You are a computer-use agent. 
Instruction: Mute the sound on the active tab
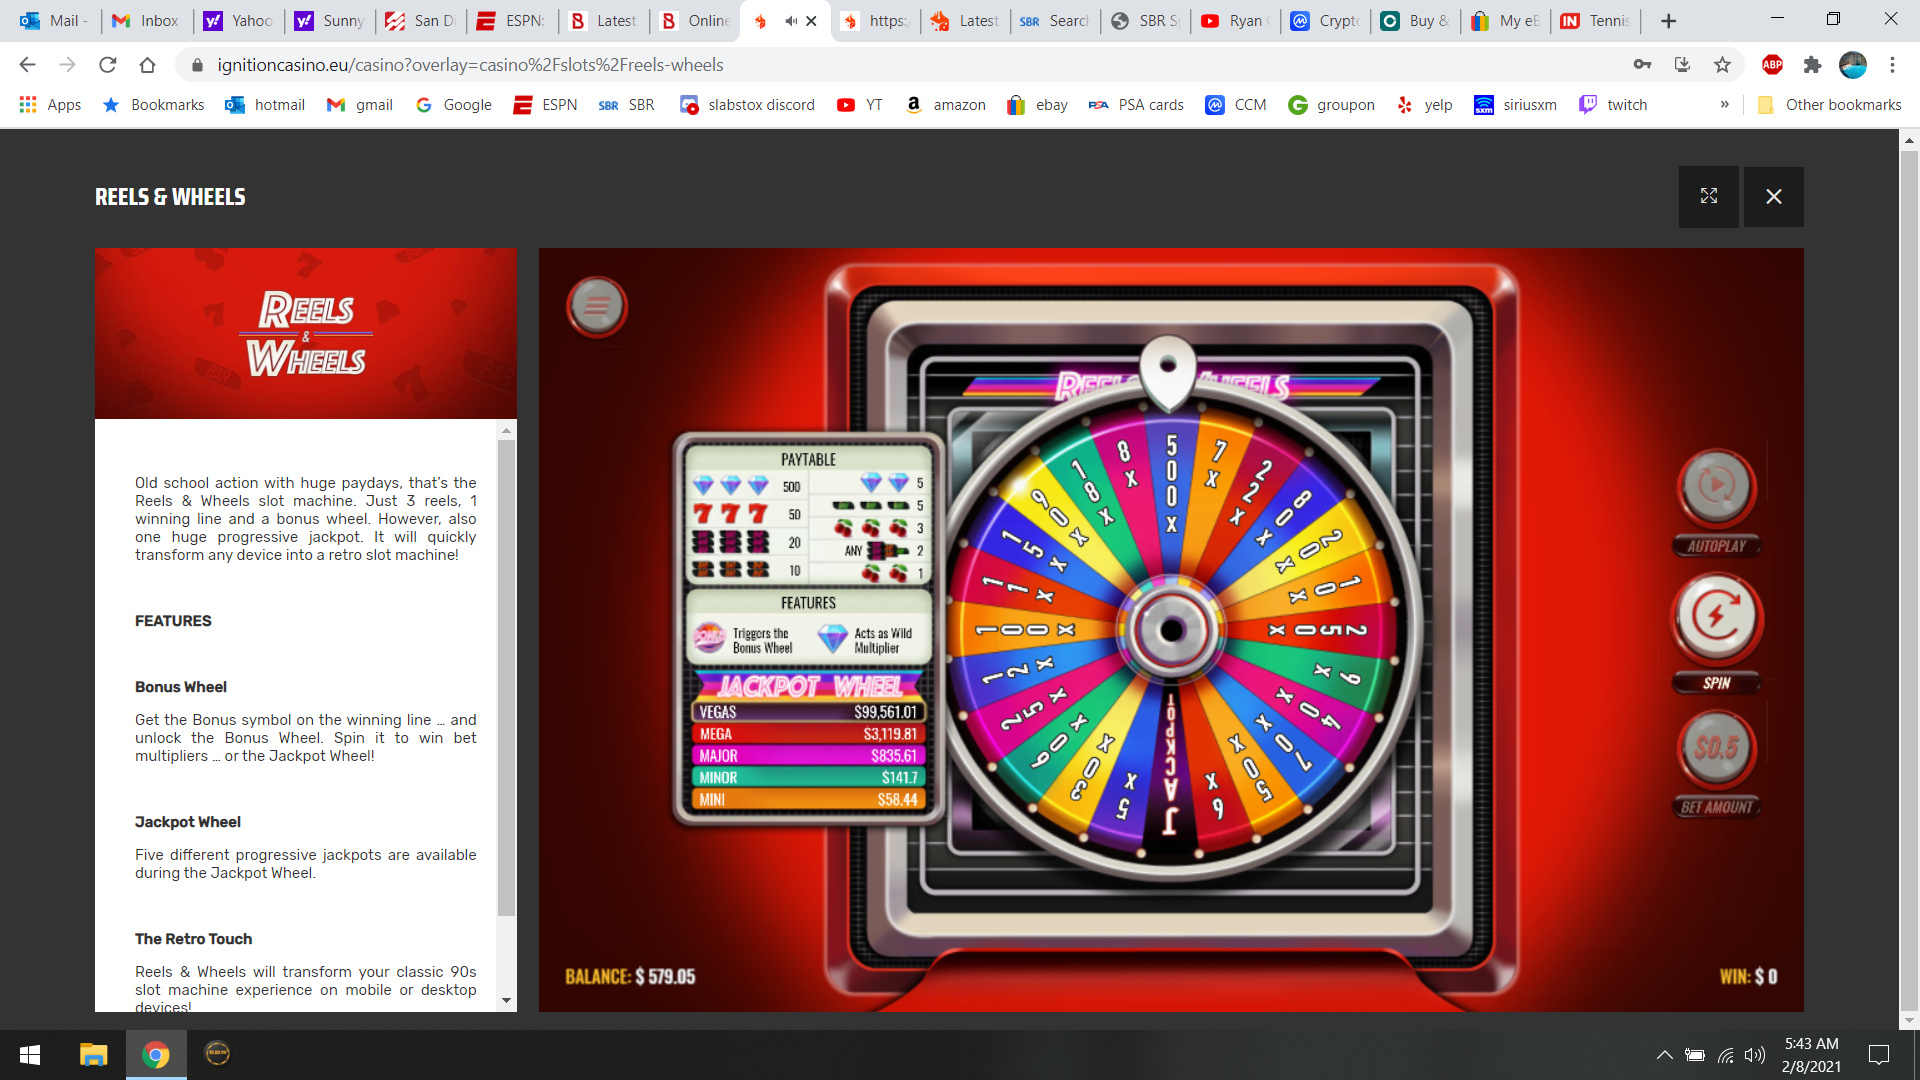click(791, 21)
